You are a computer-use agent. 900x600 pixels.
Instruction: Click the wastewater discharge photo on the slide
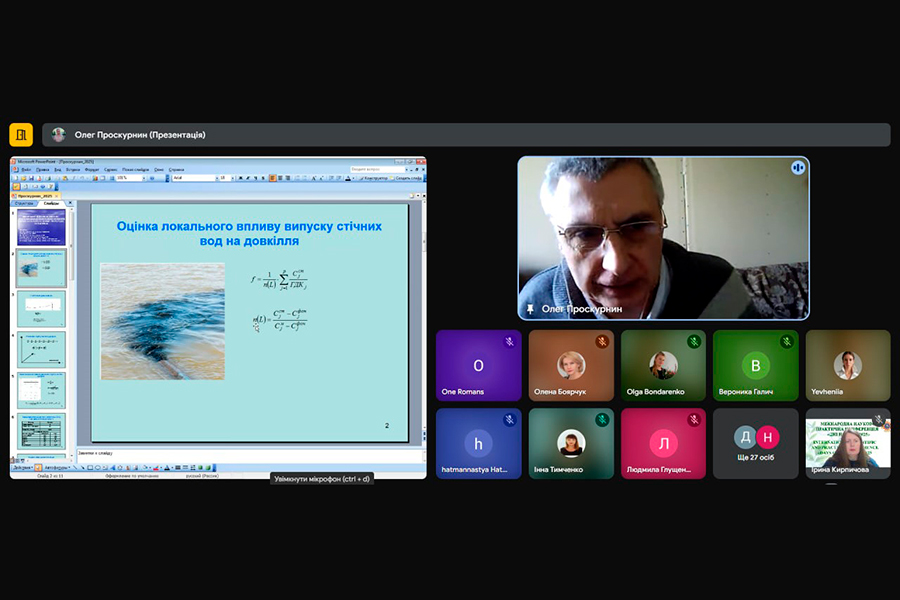coord(162,321)
